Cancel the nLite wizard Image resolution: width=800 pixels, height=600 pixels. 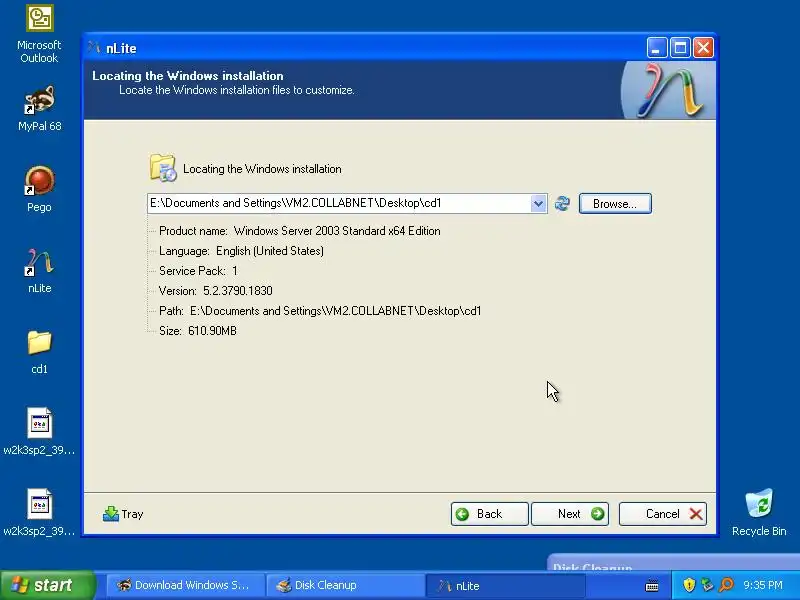pyautogui.click(x=663, y=514)
